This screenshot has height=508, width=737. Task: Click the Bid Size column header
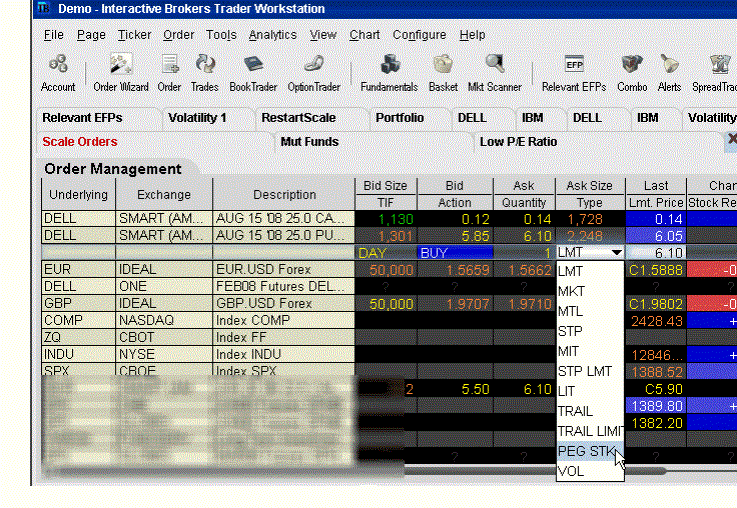click(385, 186)
